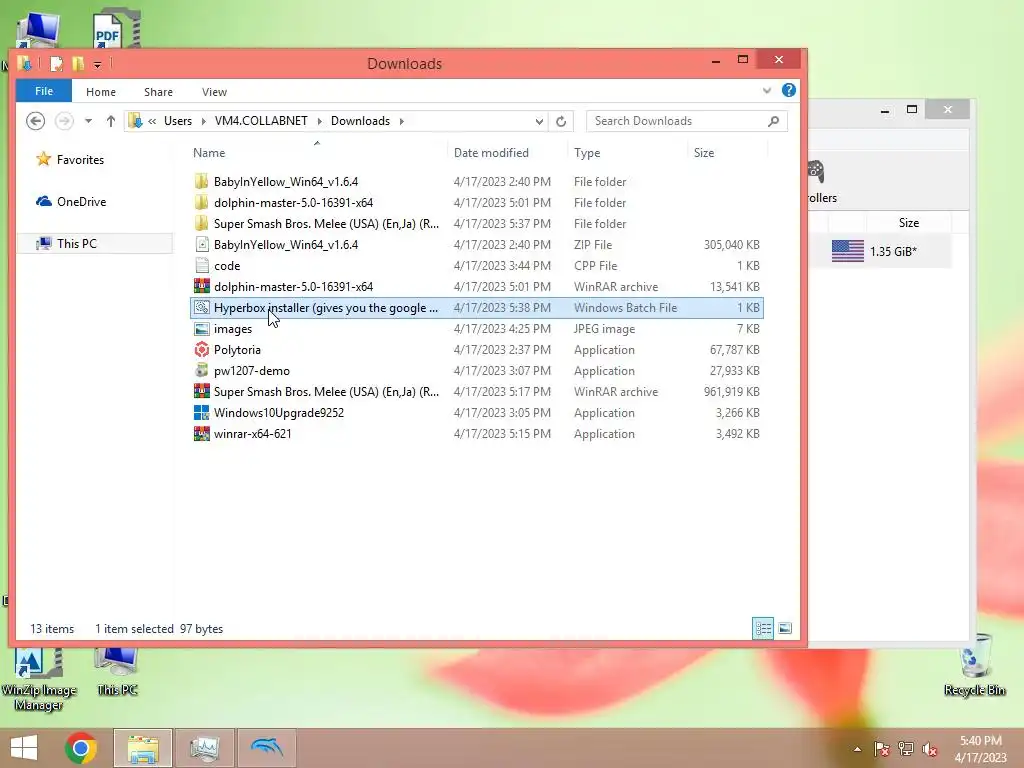Viewport: 1024px width, 768px height.
Task: Switch to Large icons view button
Action: [785, 628]
